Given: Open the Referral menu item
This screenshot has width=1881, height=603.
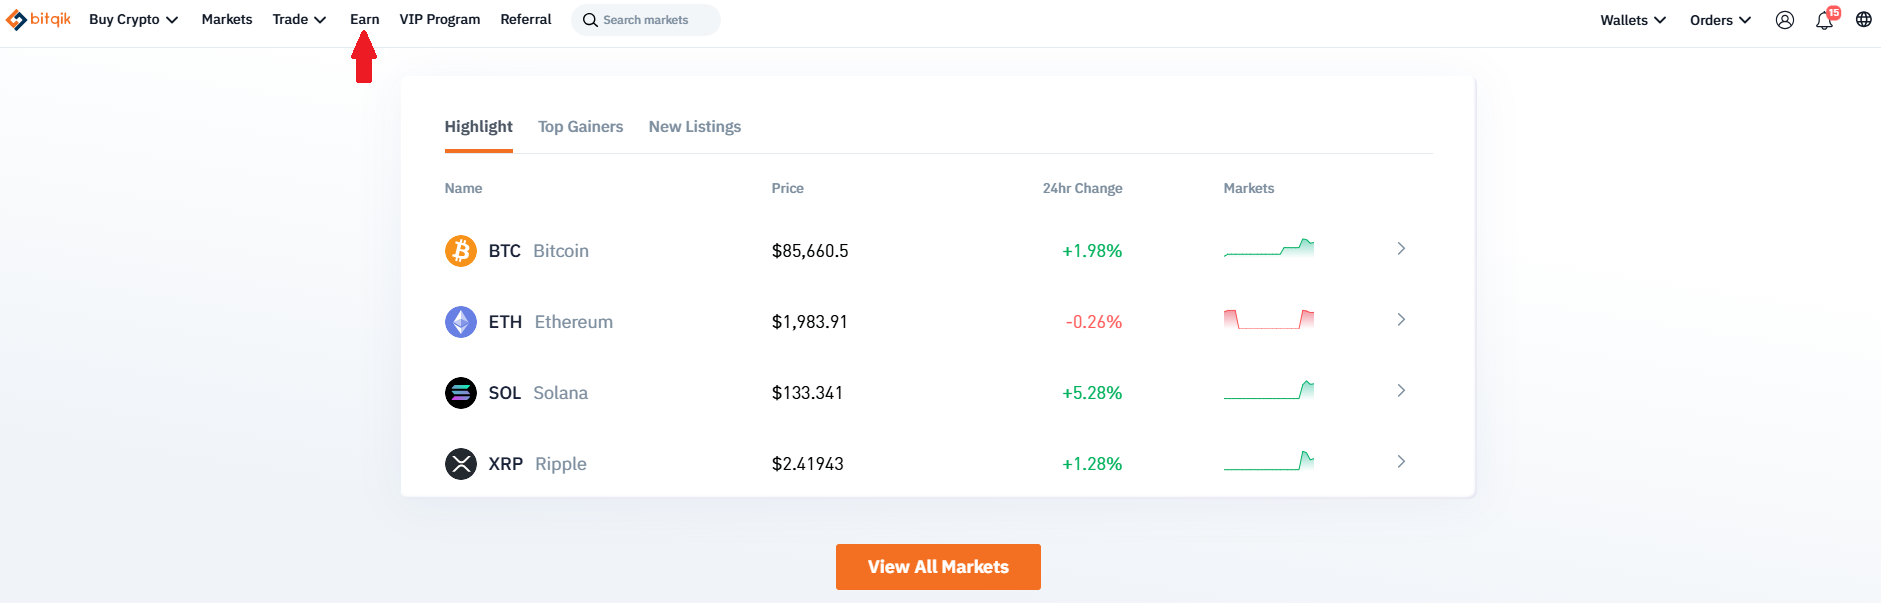Looking at the screenshot, I should [x=526, y=20].
